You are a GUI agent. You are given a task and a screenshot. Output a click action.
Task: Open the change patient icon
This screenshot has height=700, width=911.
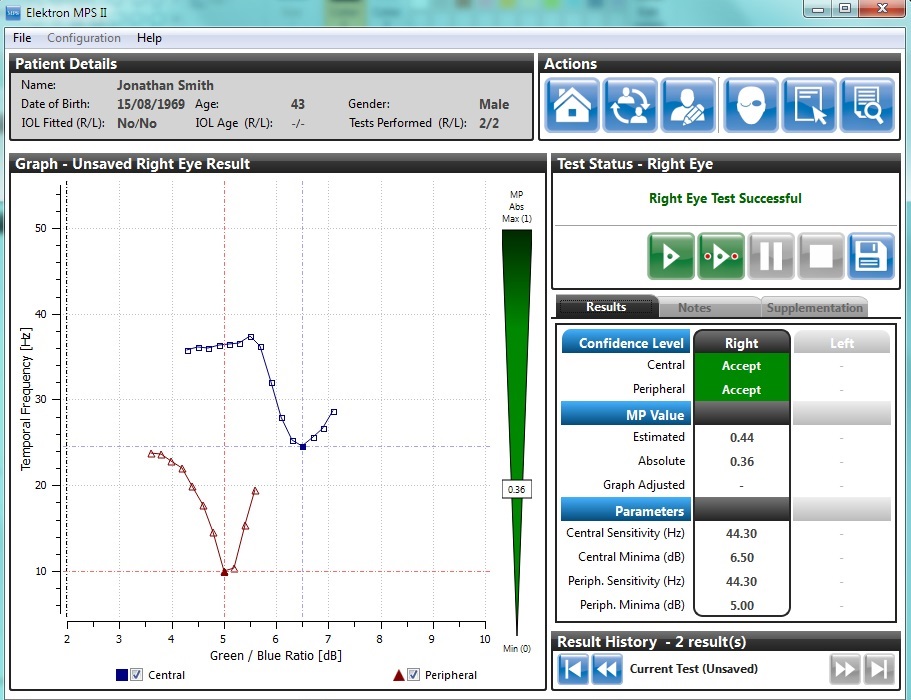[630, 105]
